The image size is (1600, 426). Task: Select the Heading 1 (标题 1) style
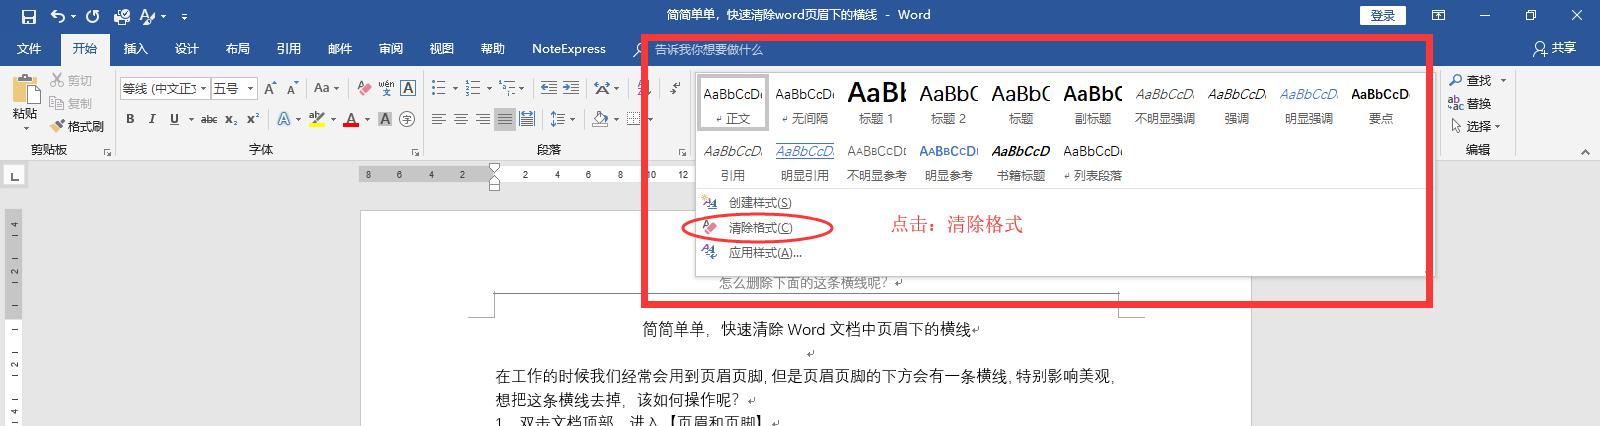(x=877, y=102)
